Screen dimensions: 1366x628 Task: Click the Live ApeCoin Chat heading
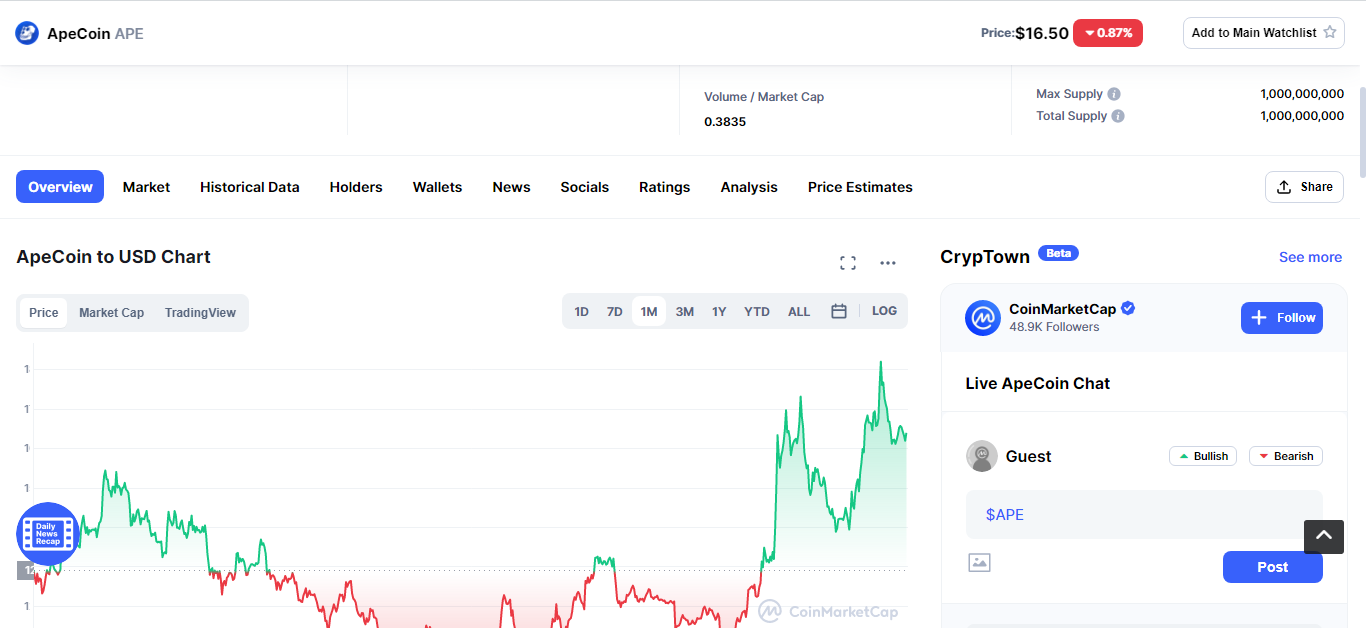click(1038, 384)
